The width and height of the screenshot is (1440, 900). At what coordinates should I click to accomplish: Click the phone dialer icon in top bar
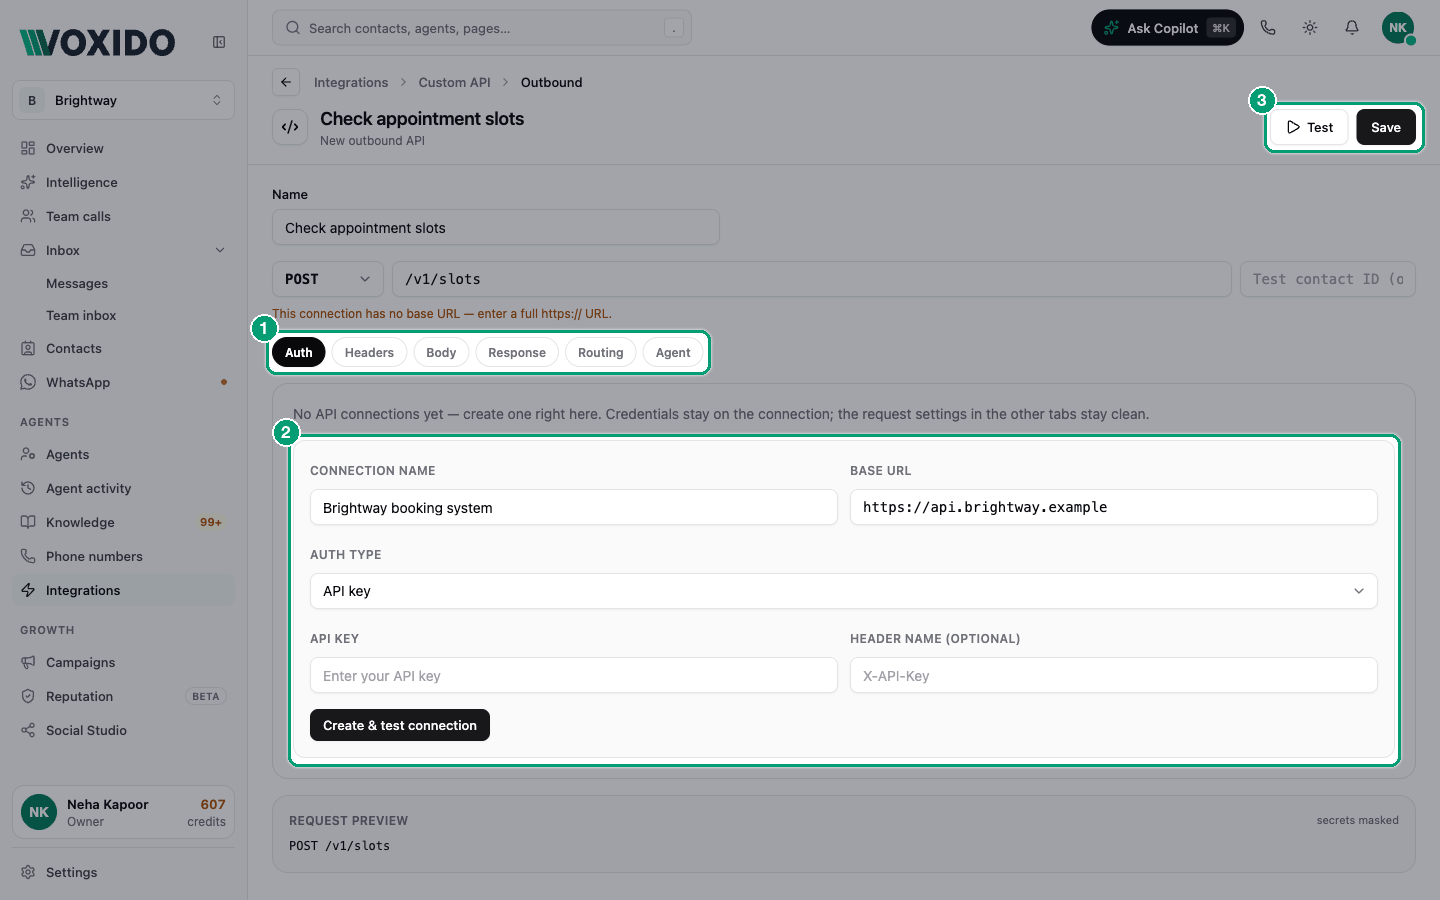1268,28
